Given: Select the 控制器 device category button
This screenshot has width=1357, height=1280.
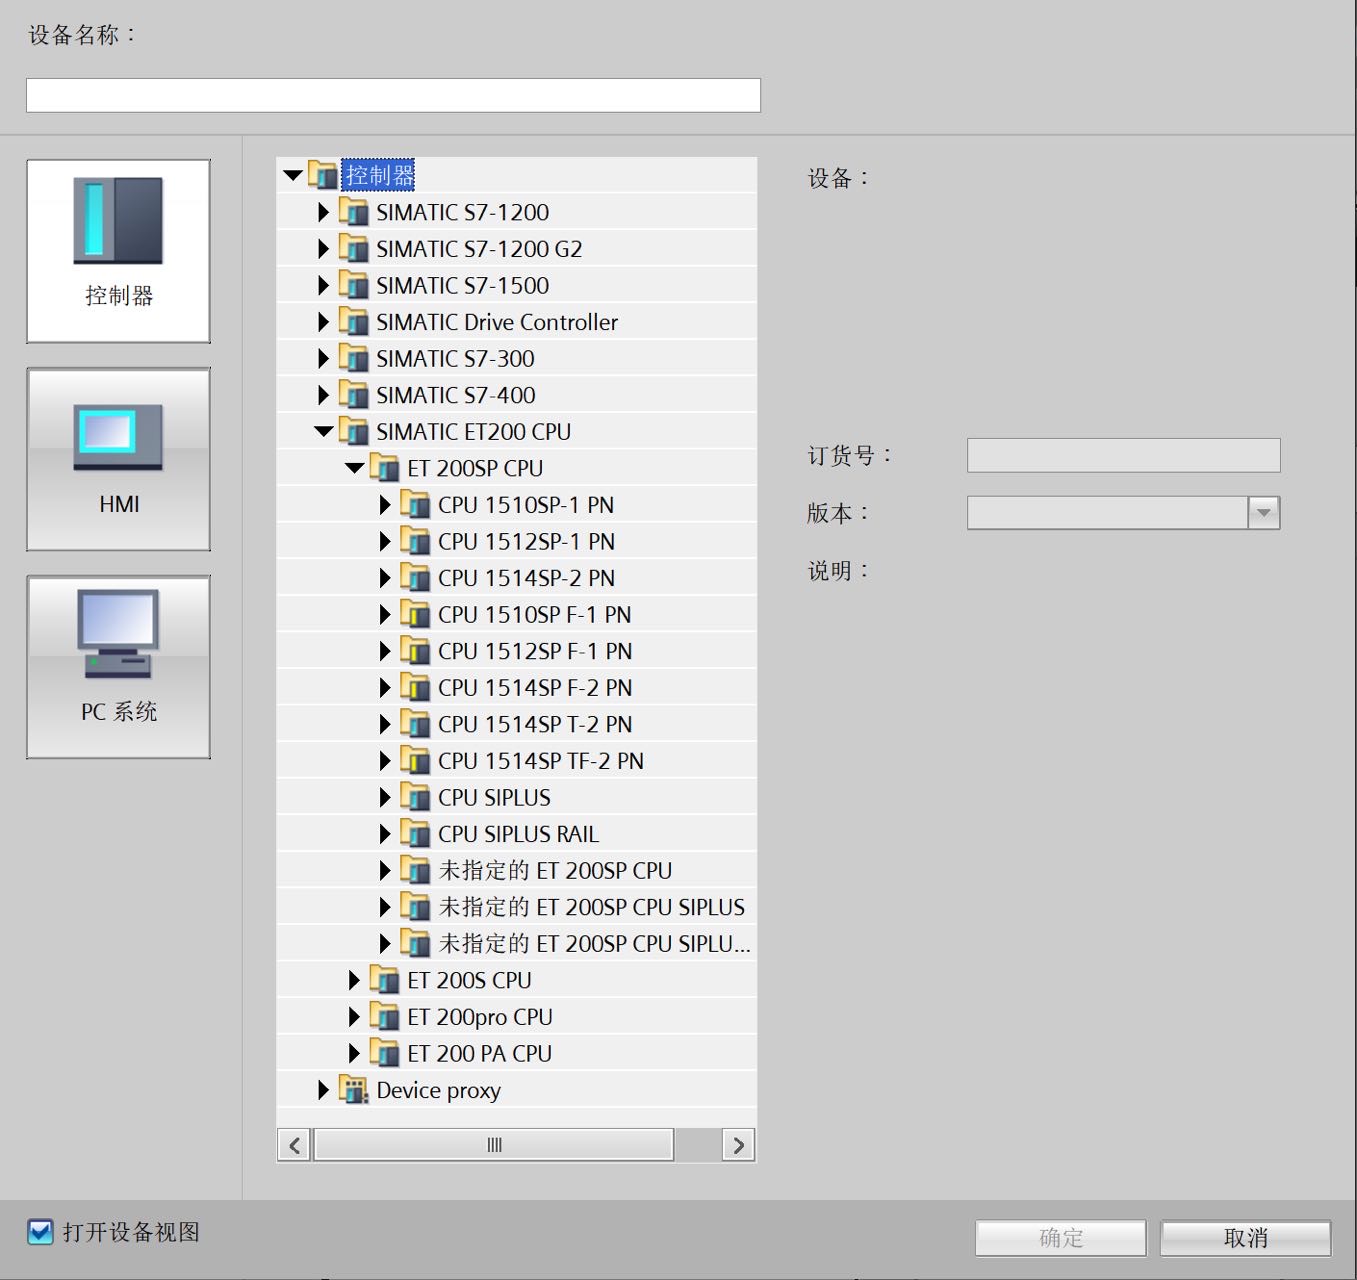Looking at the screenshot, I should pyautogui.click(x=119, y=251).
